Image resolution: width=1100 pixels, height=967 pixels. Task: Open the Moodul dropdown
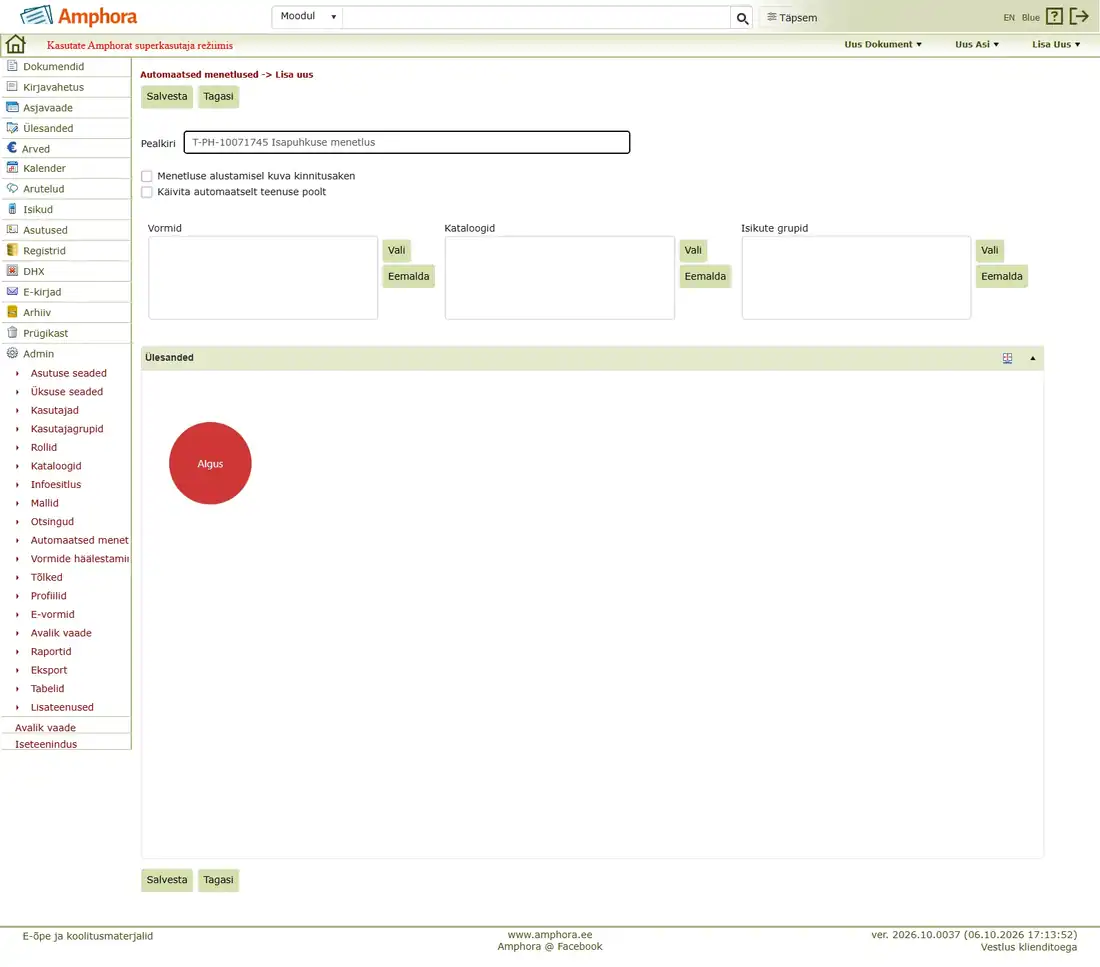click(307, 17)
